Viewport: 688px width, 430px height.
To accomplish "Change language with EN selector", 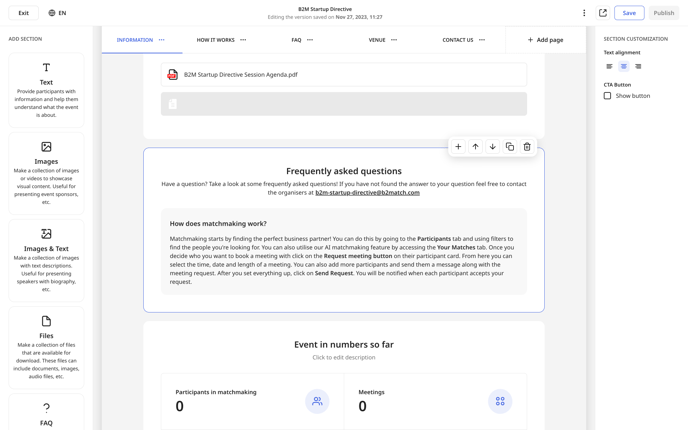I will [57, 13].
